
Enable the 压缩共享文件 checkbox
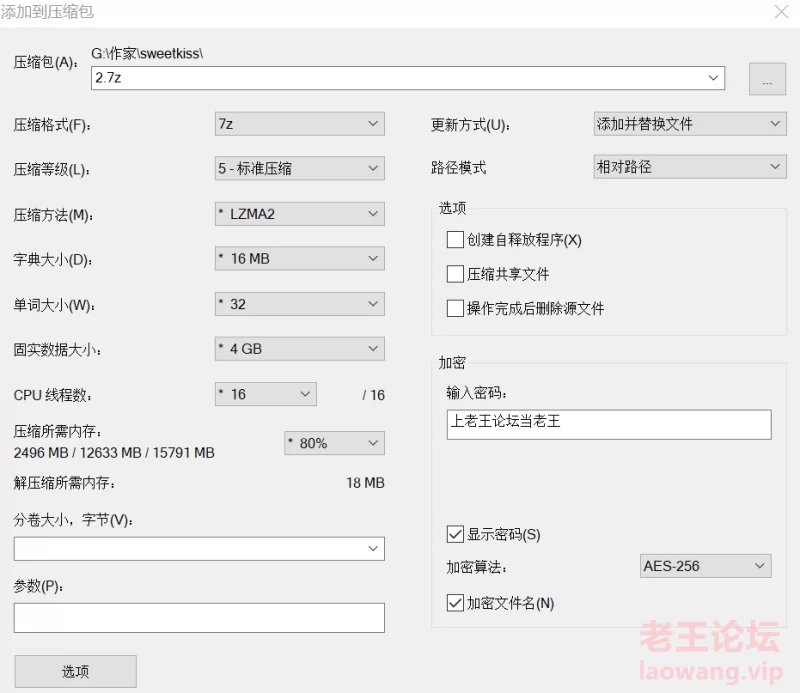[455, 274]
